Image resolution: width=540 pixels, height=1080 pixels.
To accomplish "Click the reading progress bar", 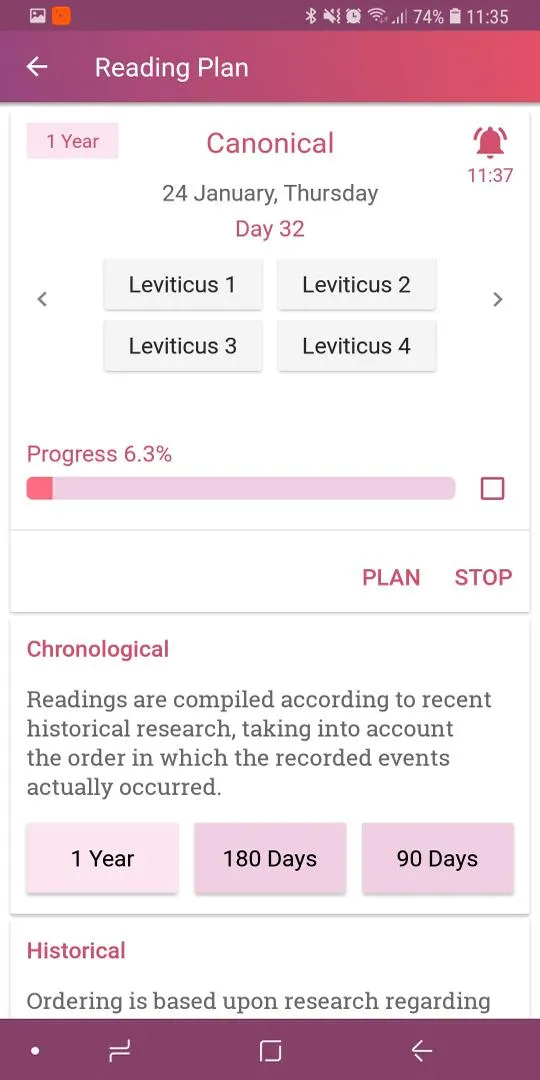I will (x=240, y=488).
